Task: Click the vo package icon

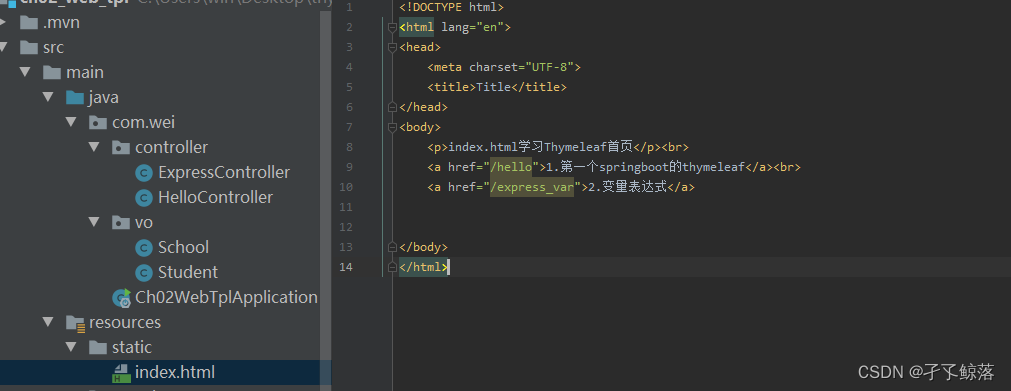Action: (121, 223)
